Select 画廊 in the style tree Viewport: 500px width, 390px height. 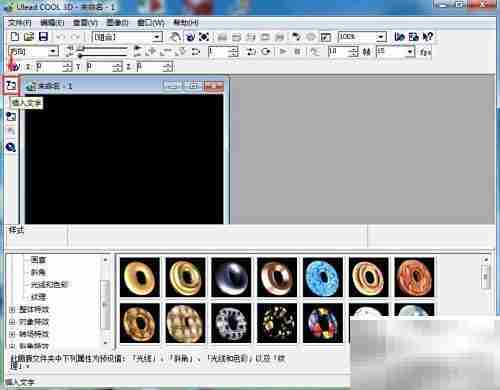pyautogui.click(x=38, y=260)
